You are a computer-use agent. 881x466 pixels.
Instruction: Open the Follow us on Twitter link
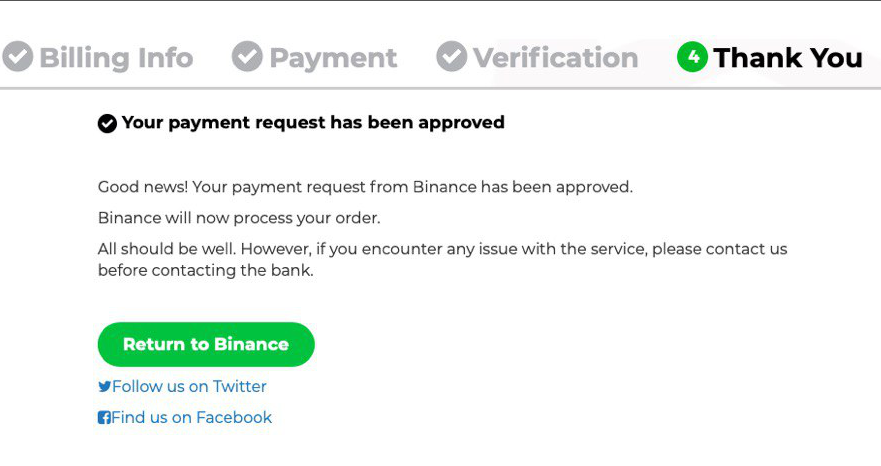(x=189, y=387)
